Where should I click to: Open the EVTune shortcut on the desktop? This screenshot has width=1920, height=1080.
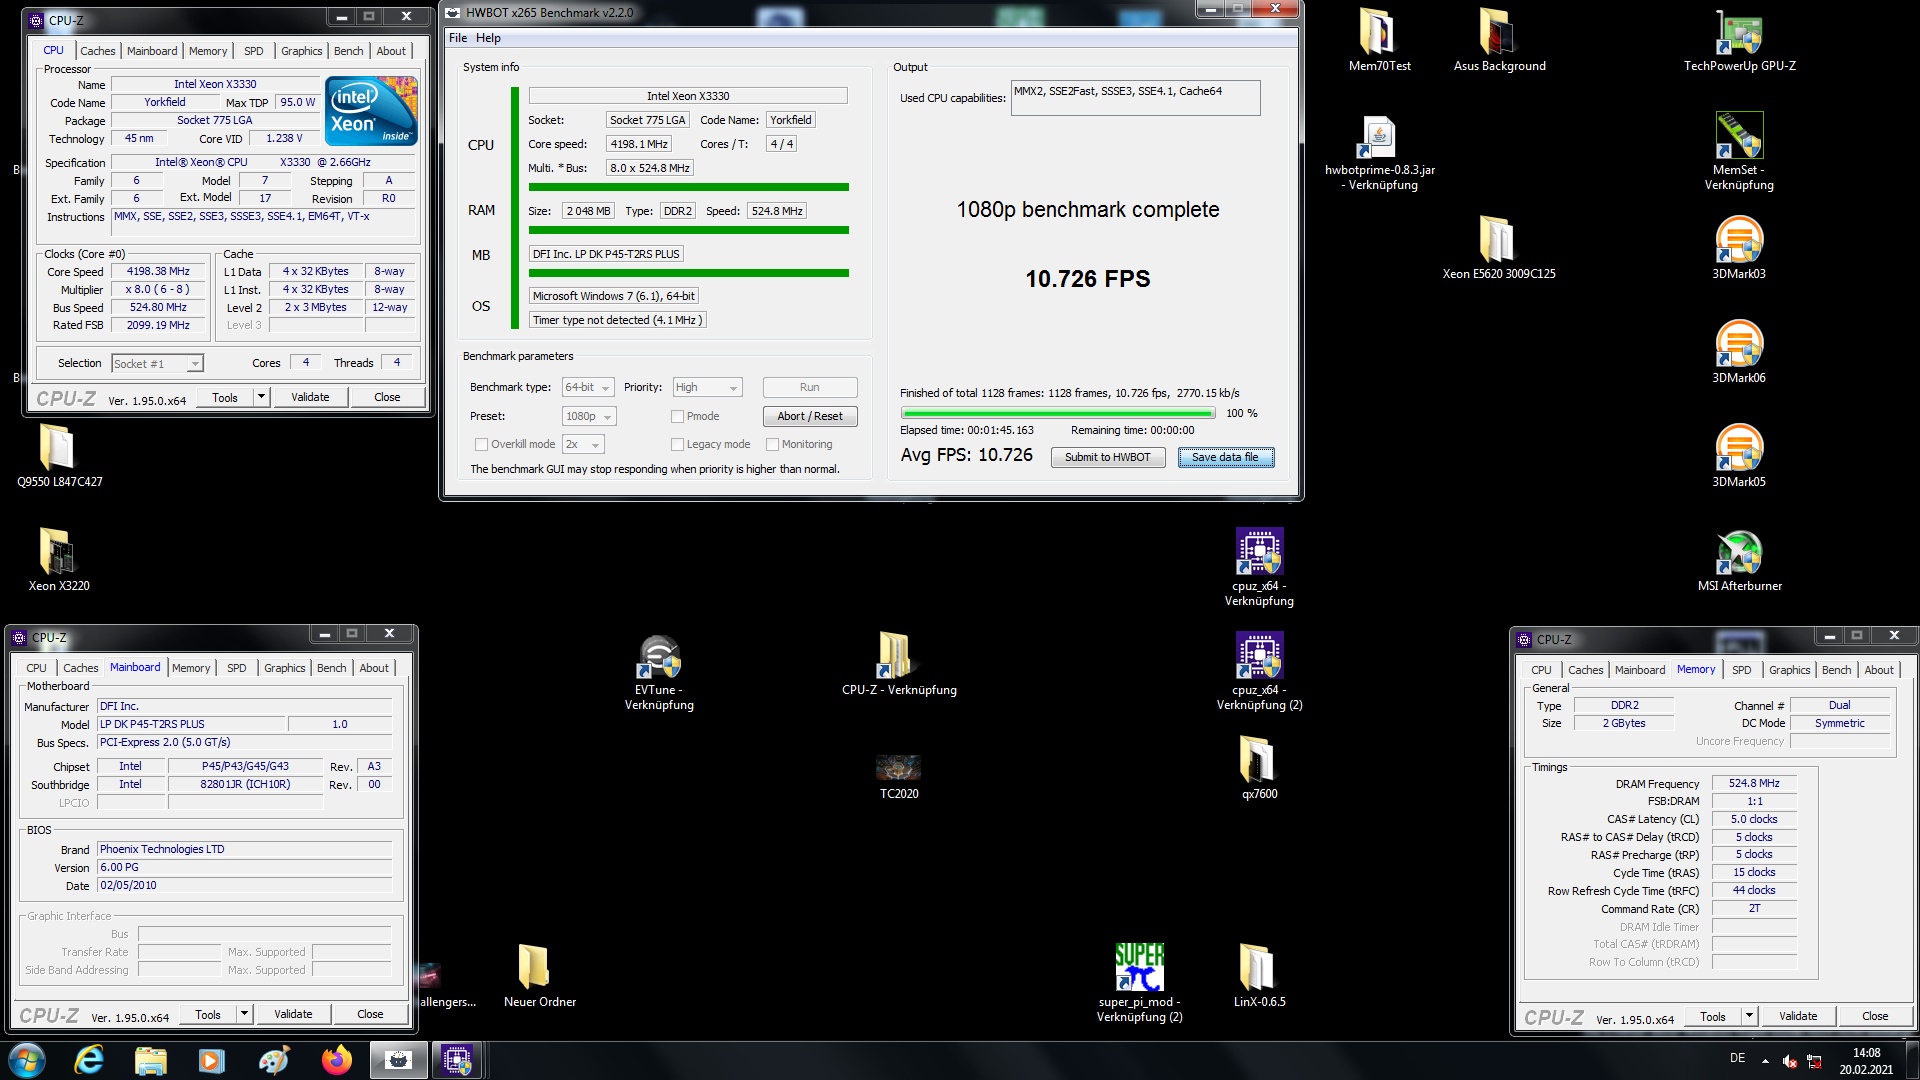point(659,671)
